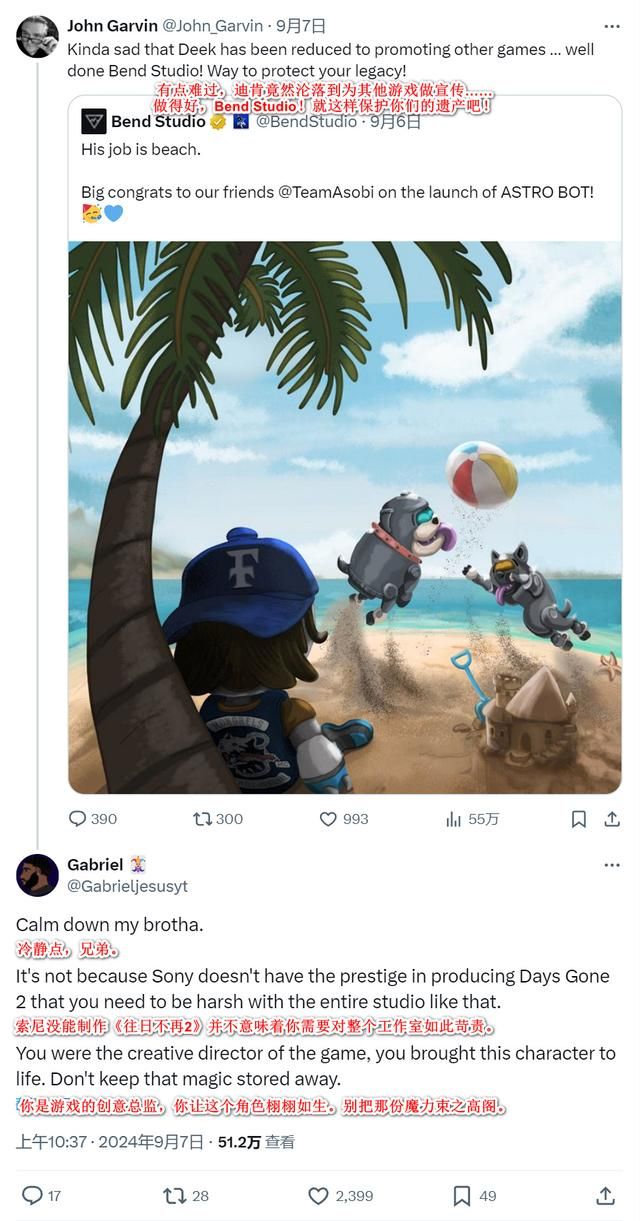
Task: Reply to Gabriel's tweet with 17 replies
Action: pos(32,1195)
